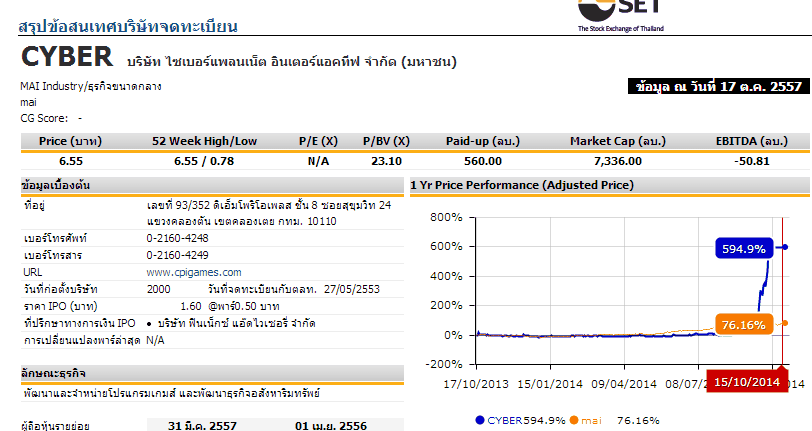
Task: Click the สรุปข้อสนเทศบริษัทจดทะเบียน page title
Action: [x=128, y=26]
